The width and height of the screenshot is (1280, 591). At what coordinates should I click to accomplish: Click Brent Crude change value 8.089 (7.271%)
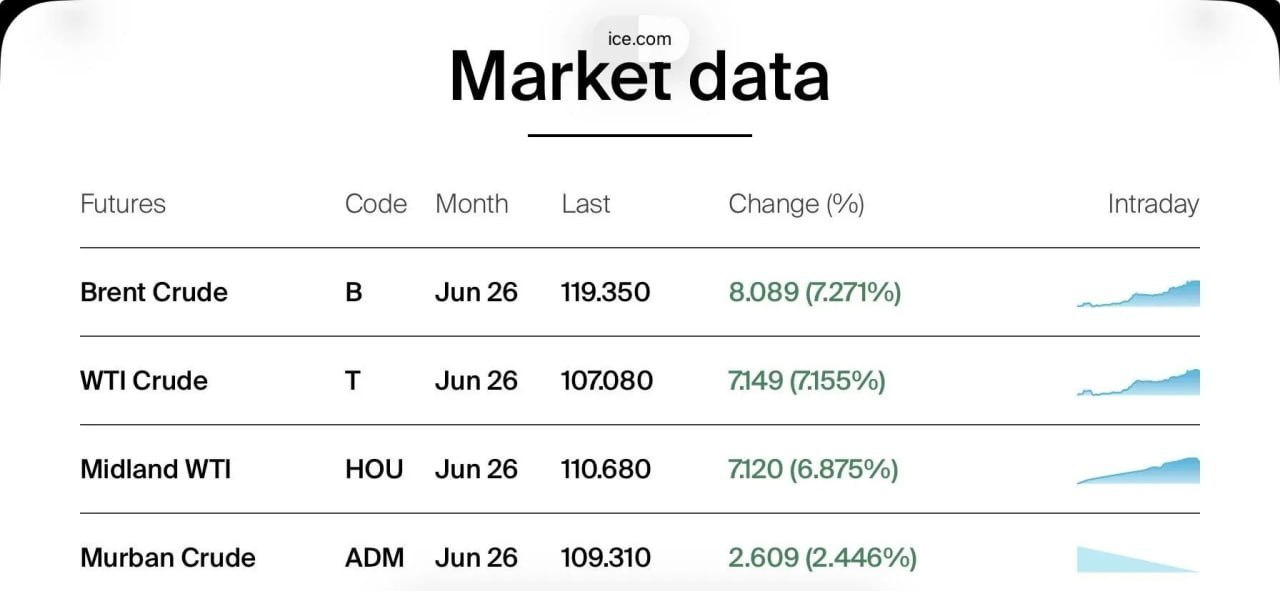coord(815,292)
